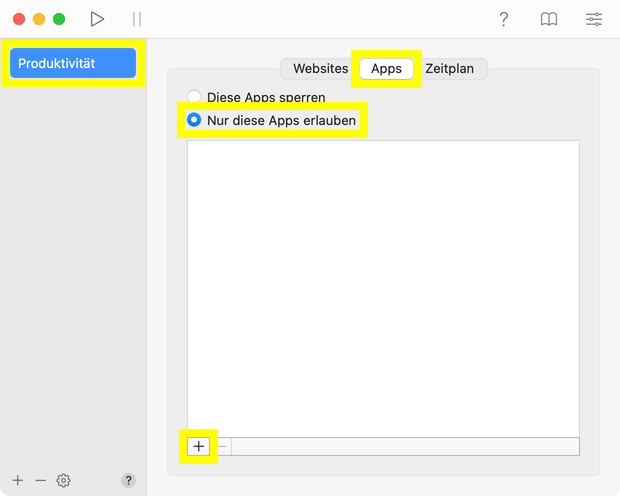Add an app with the list plus button

pos(199,446)
